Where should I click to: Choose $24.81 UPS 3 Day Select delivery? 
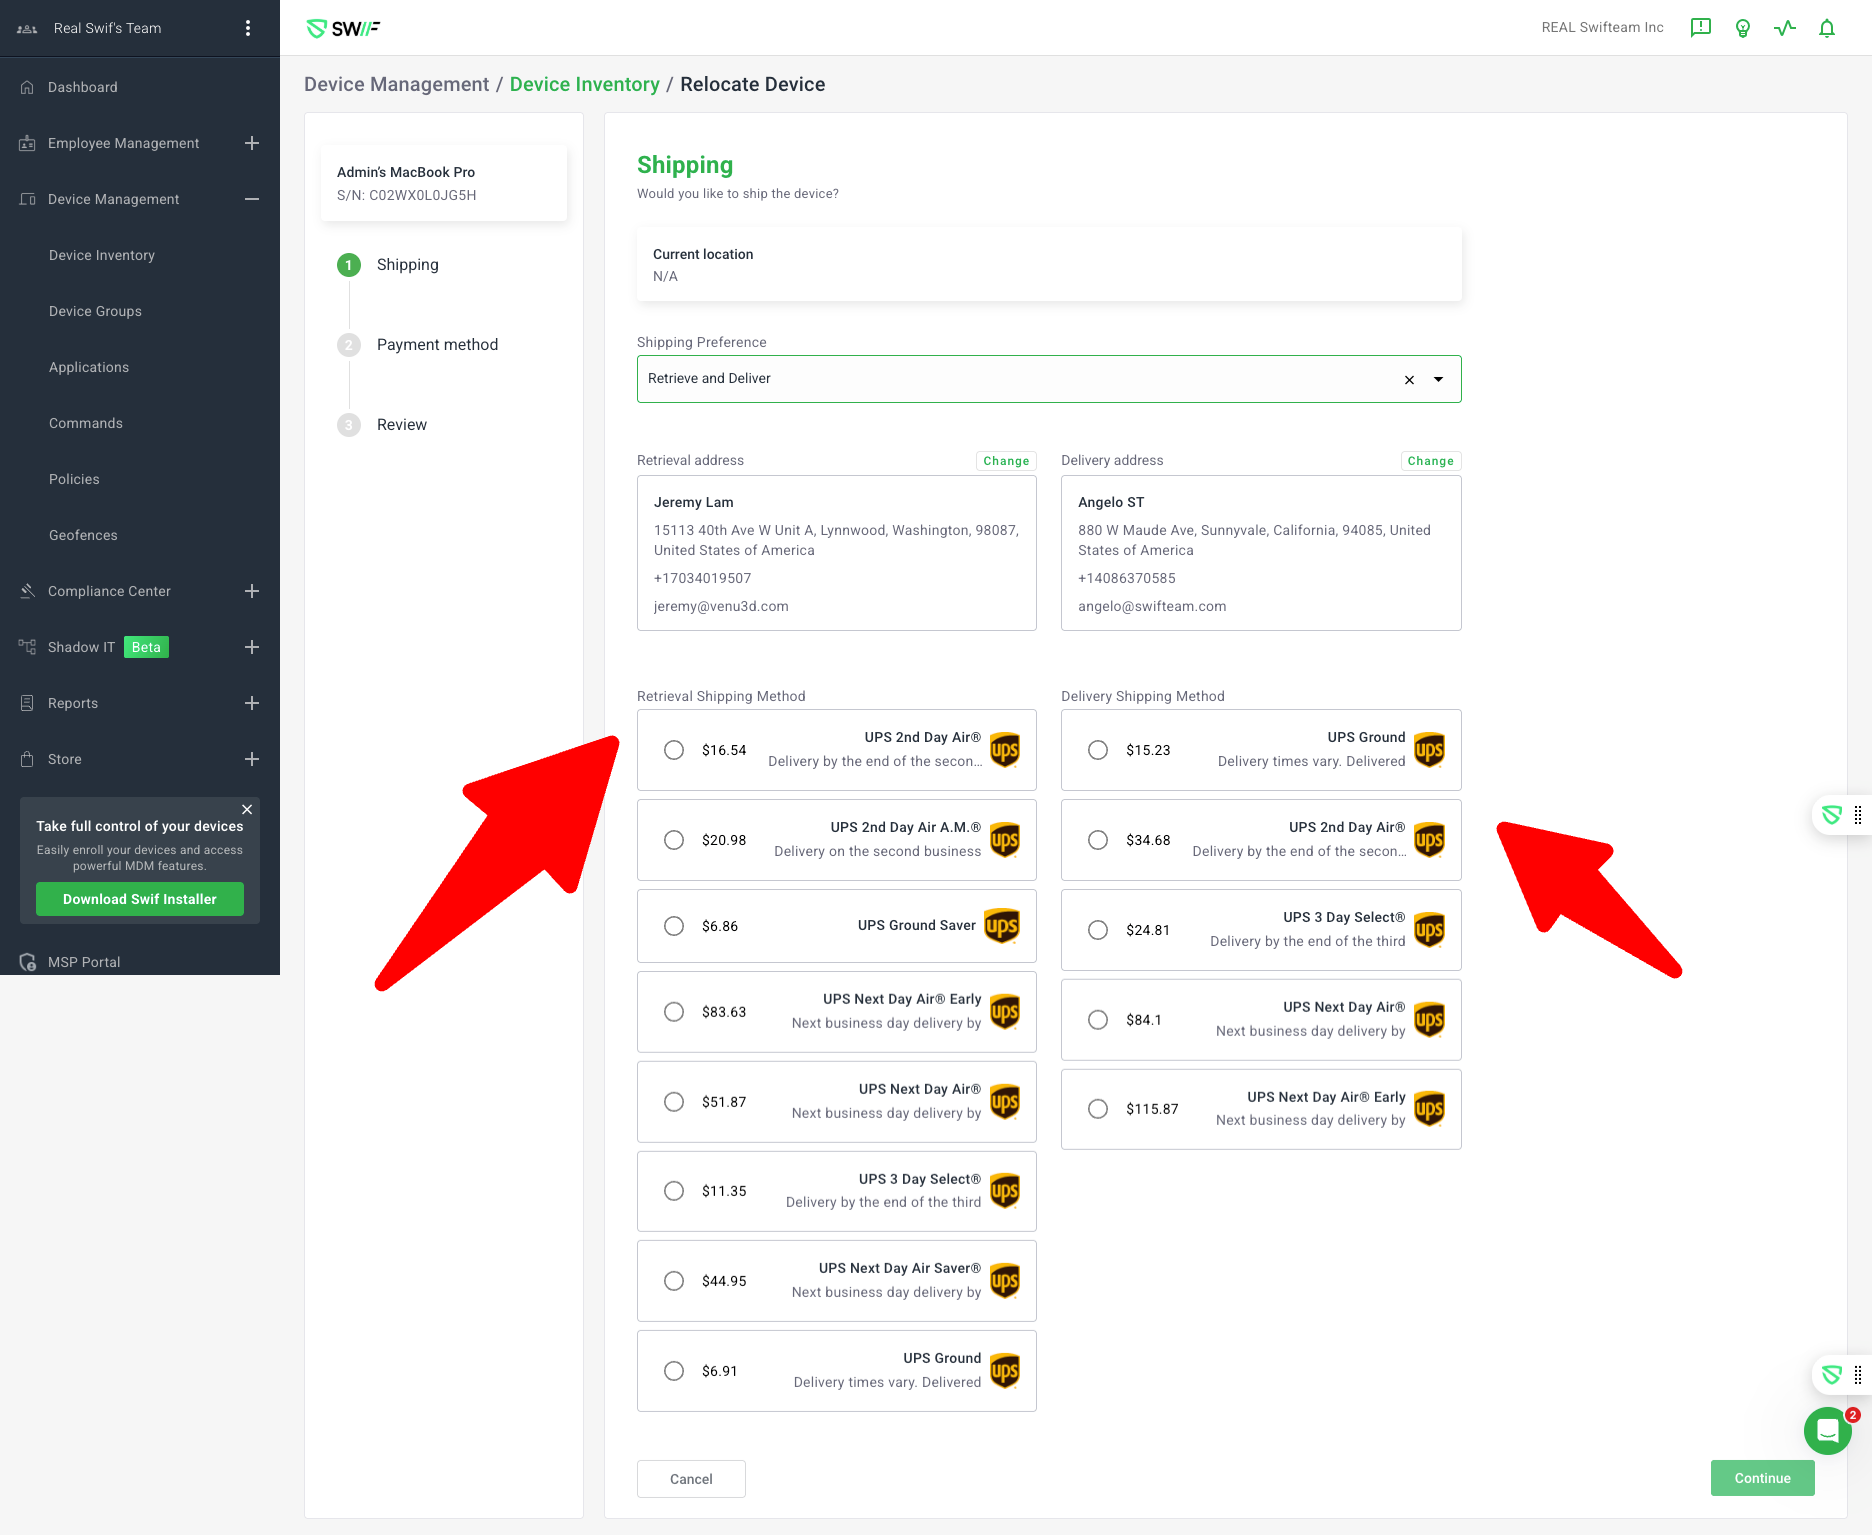(1098, 930)
